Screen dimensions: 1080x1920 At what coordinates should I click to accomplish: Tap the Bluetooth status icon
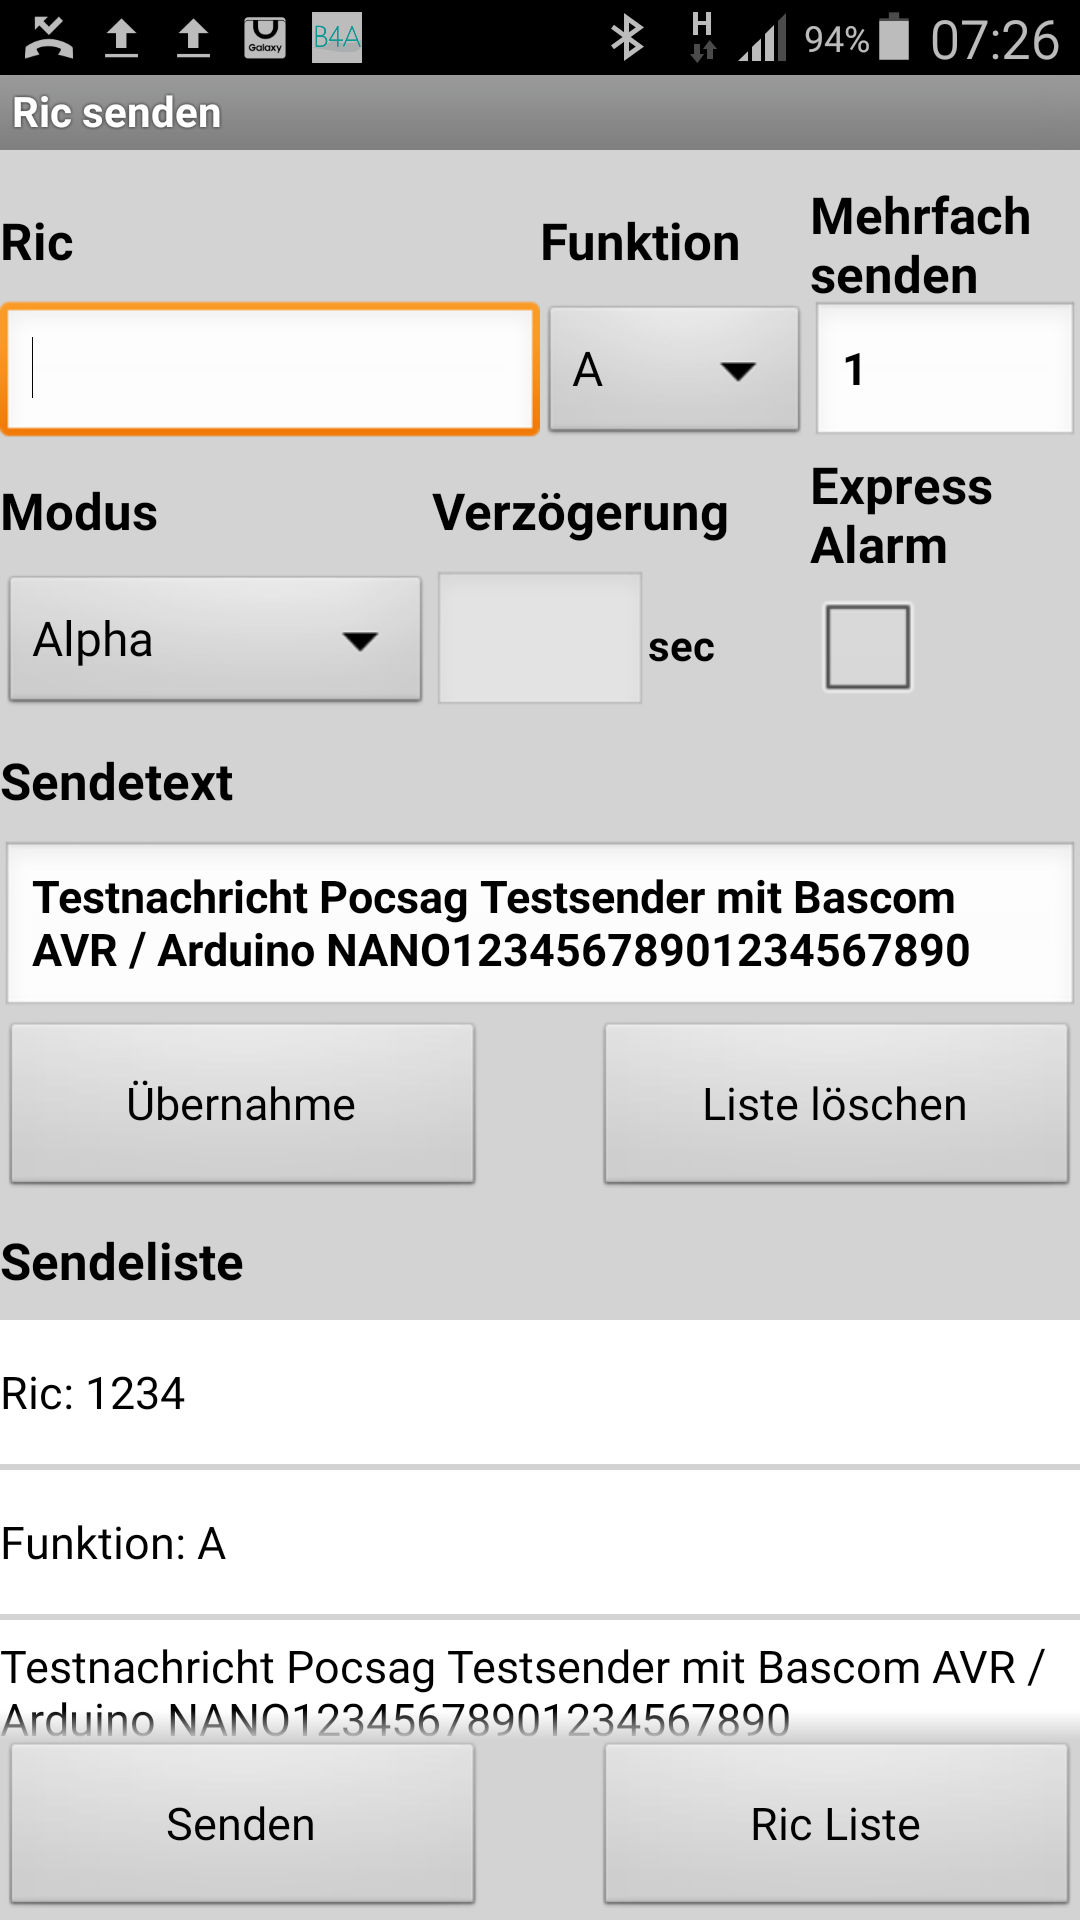click(627, 38)
